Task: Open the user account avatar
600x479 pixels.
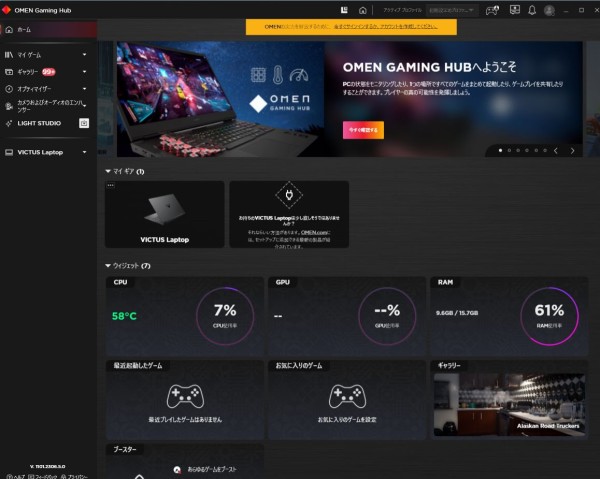Action: tap(548, 10)
